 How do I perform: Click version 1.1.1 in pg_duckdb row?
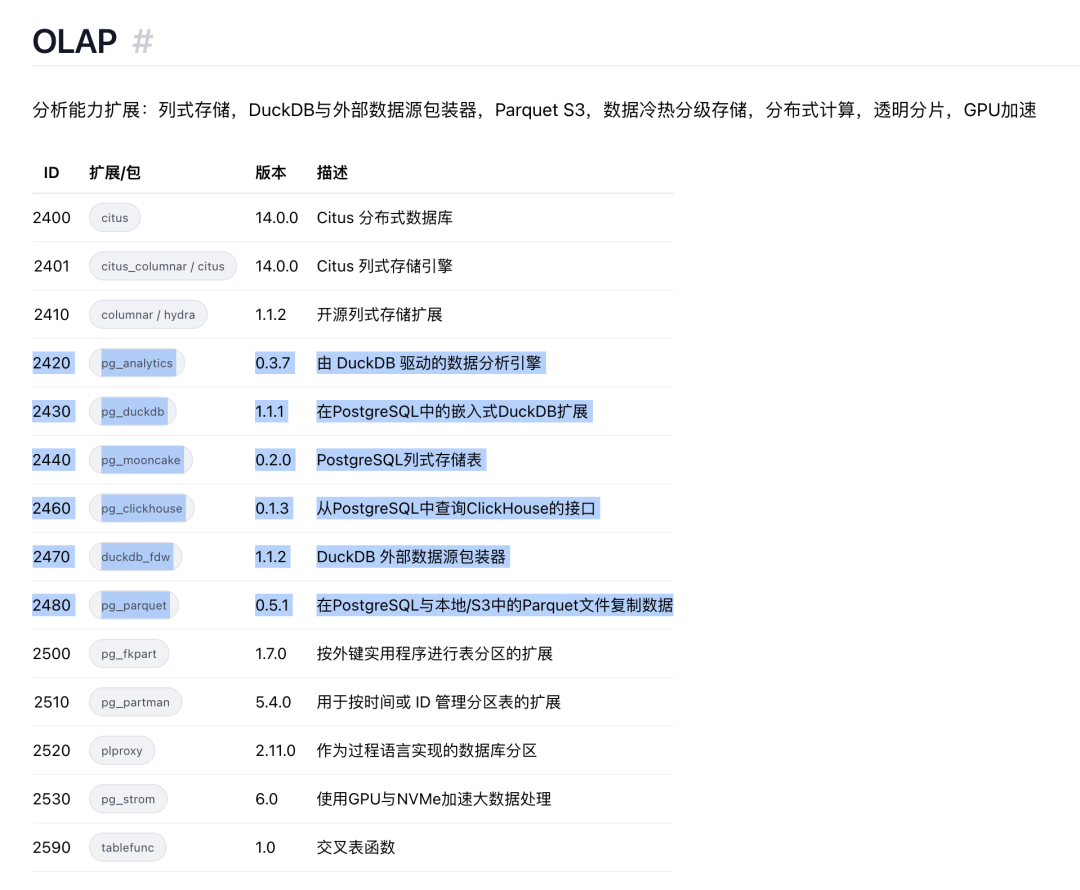[270, 411]
